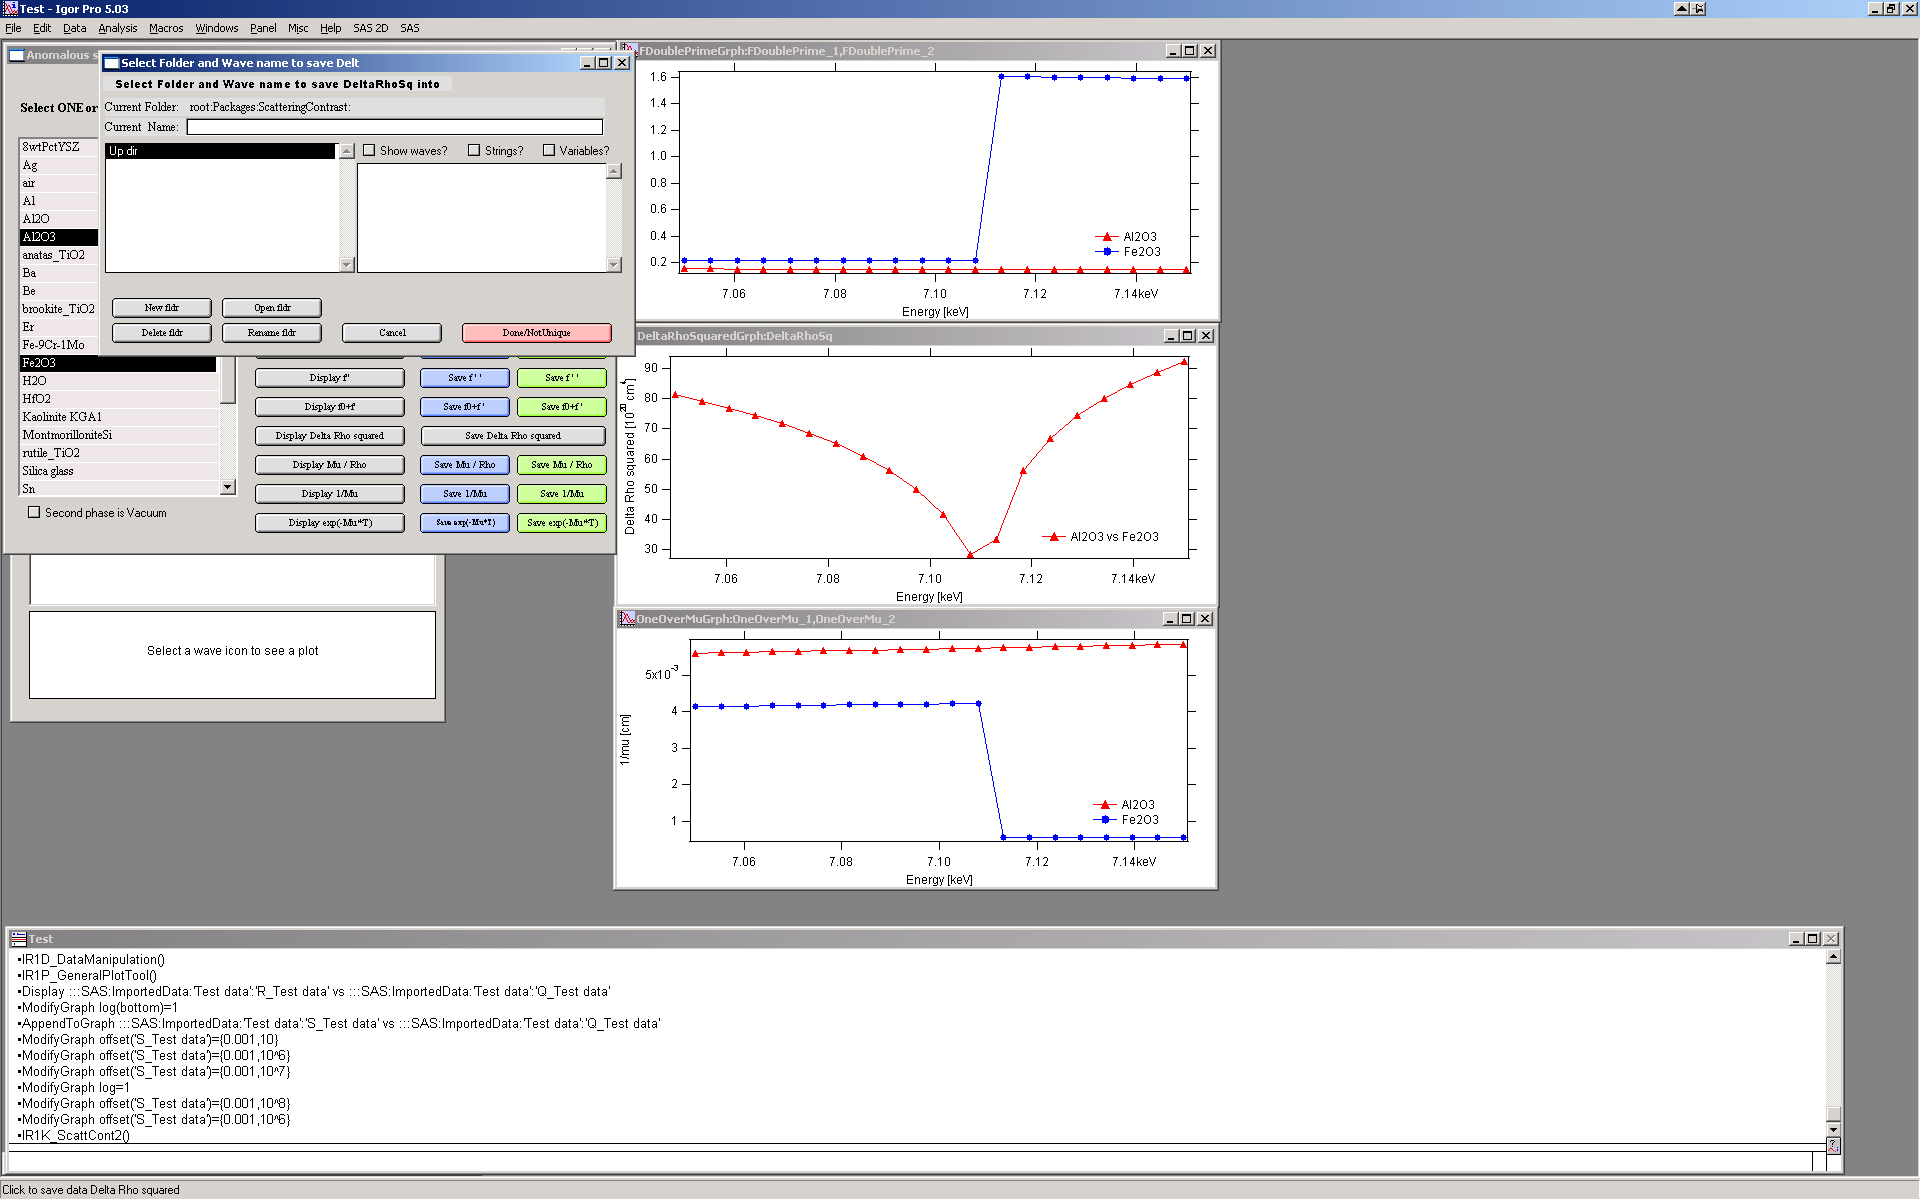Cancel the save folder dialog
Image resolution: width=1920 pixels, height=1200 pixels.
[392, 333]
